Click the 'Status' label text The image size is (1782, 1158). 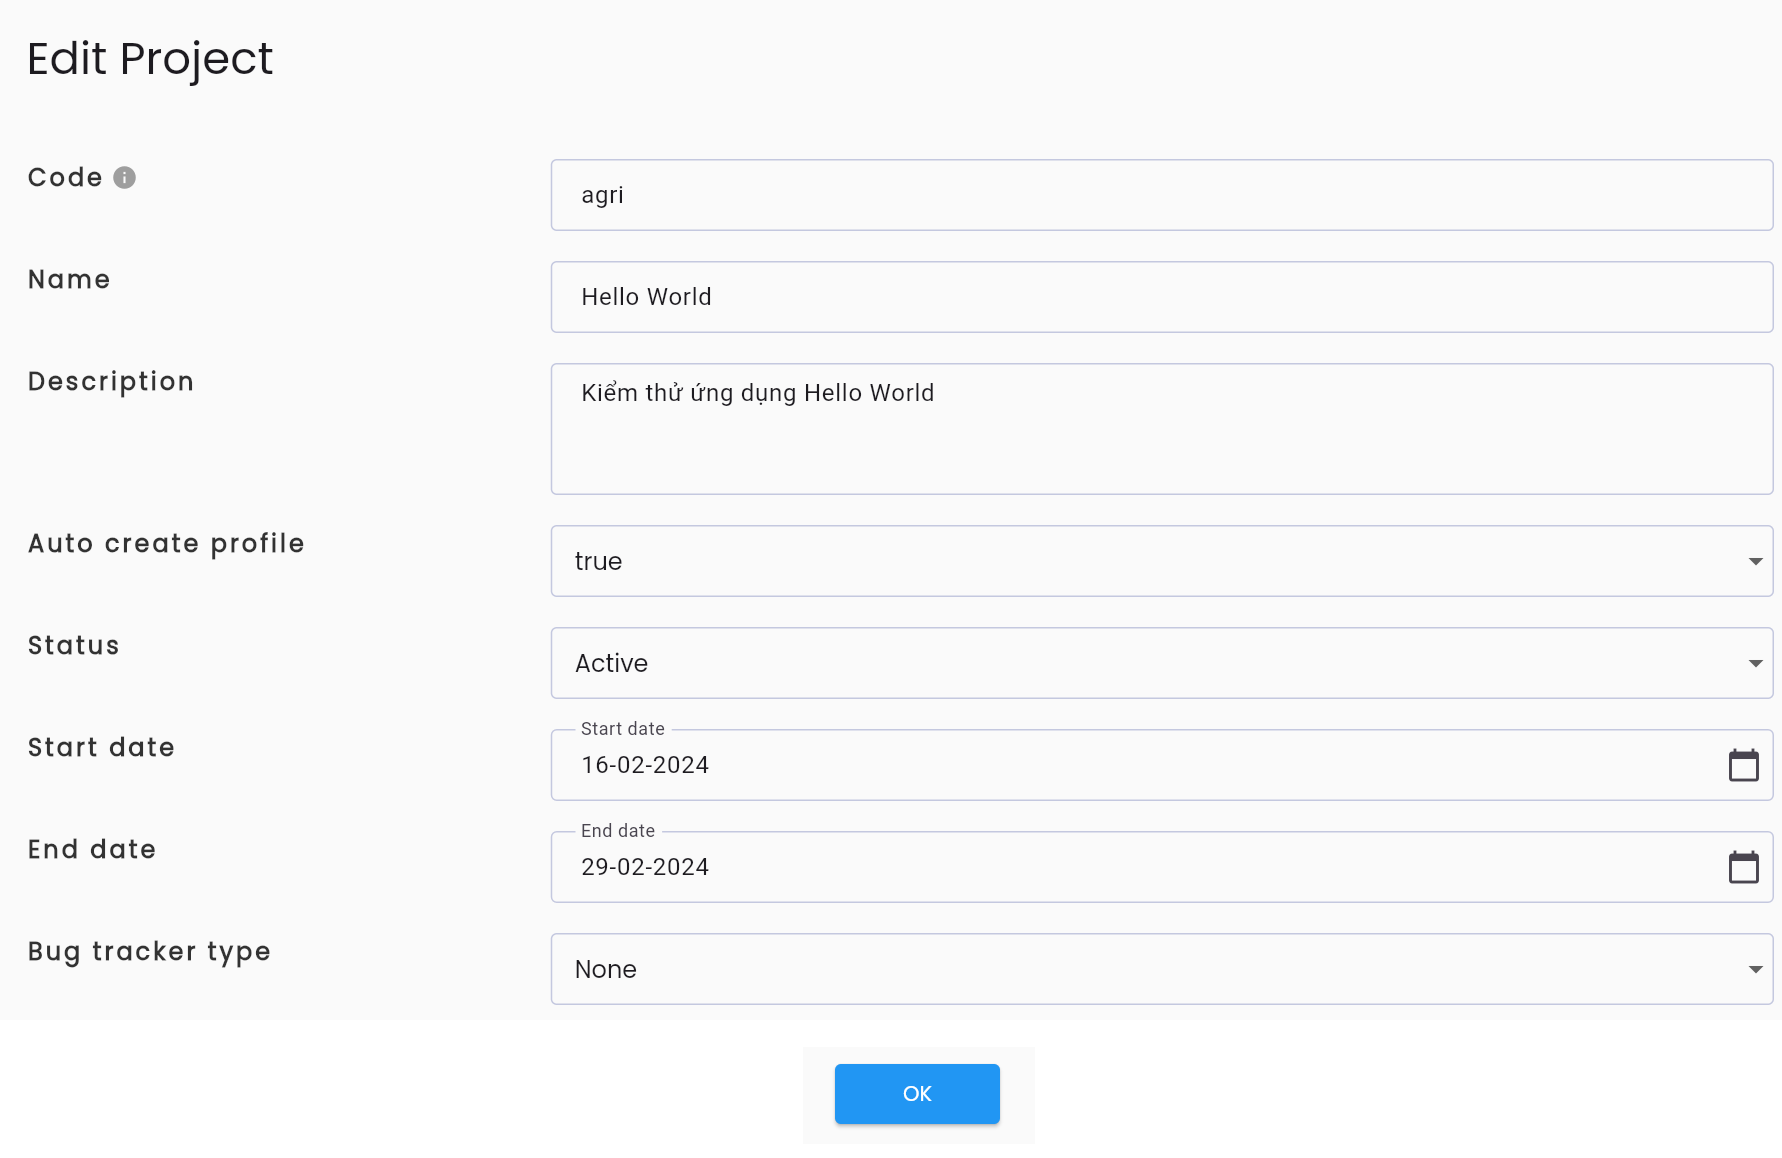pyautogui.click(x=74, y=645)
